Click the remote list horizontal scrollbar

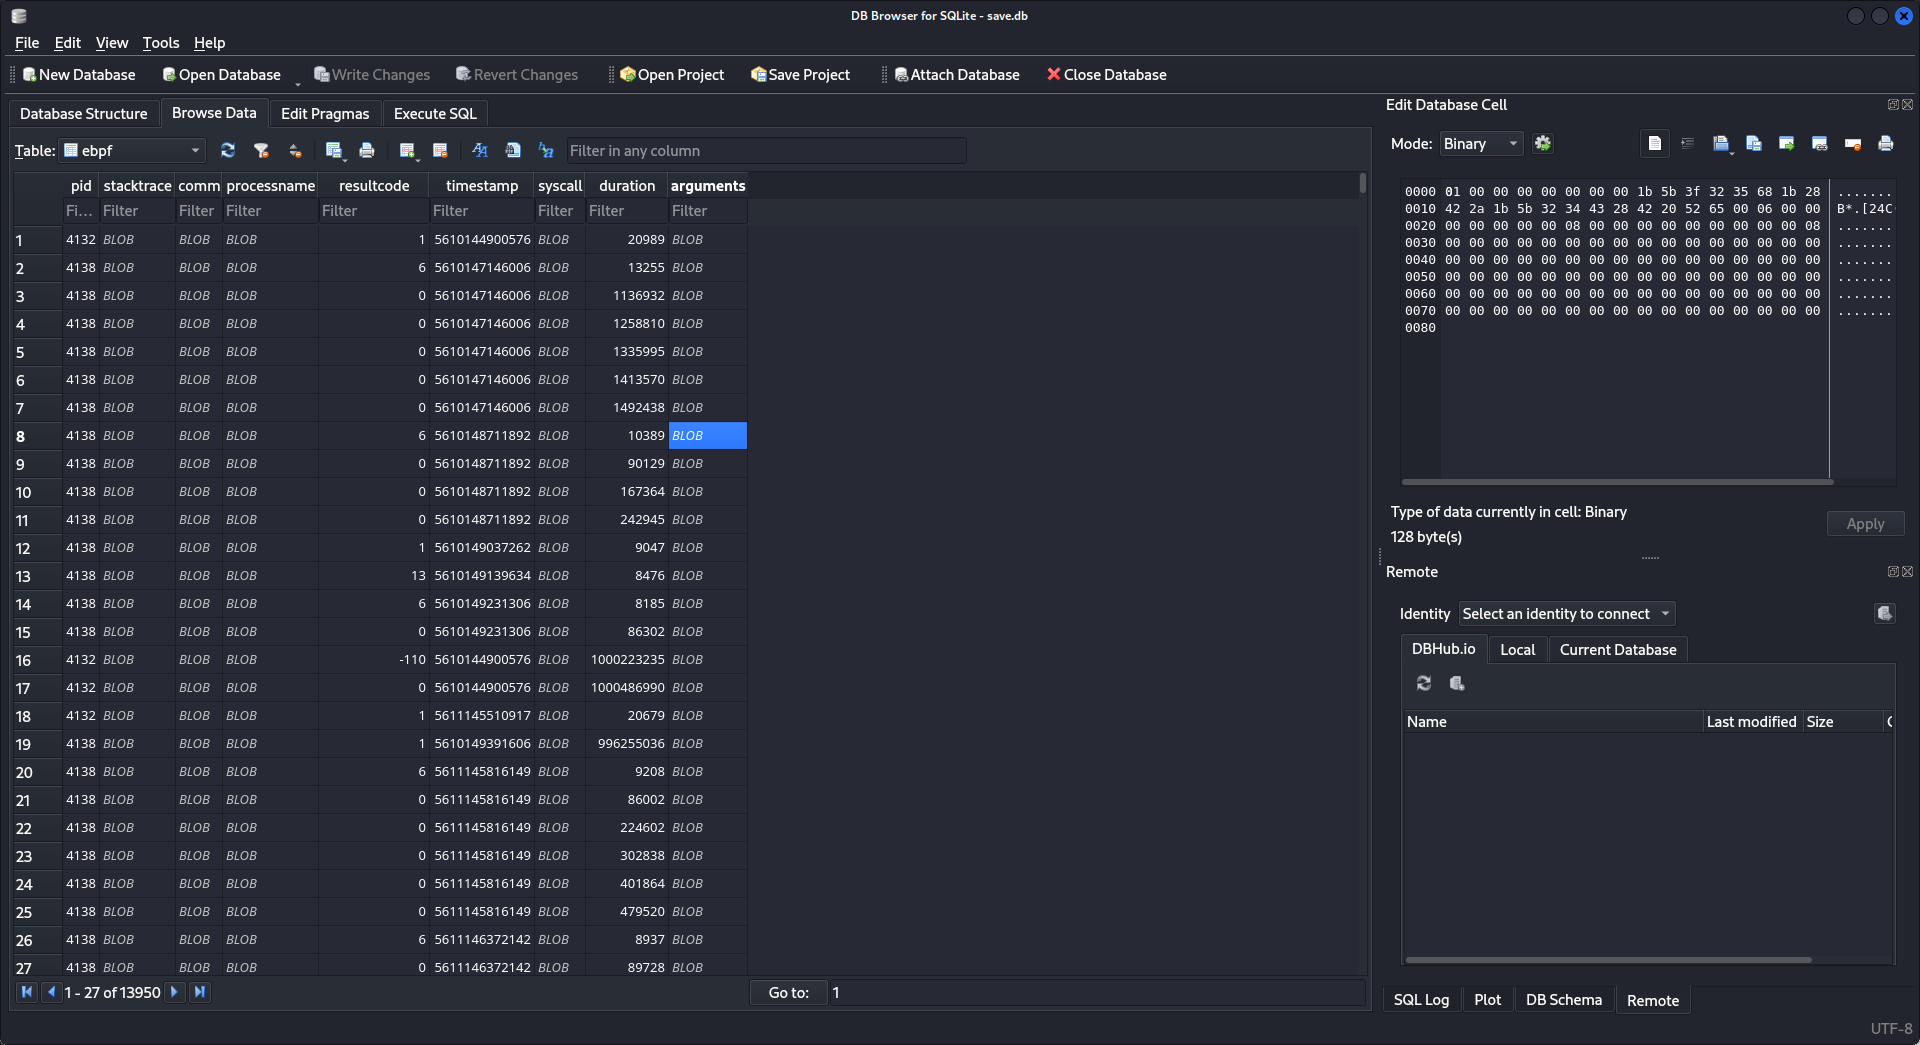[1609, 960]
